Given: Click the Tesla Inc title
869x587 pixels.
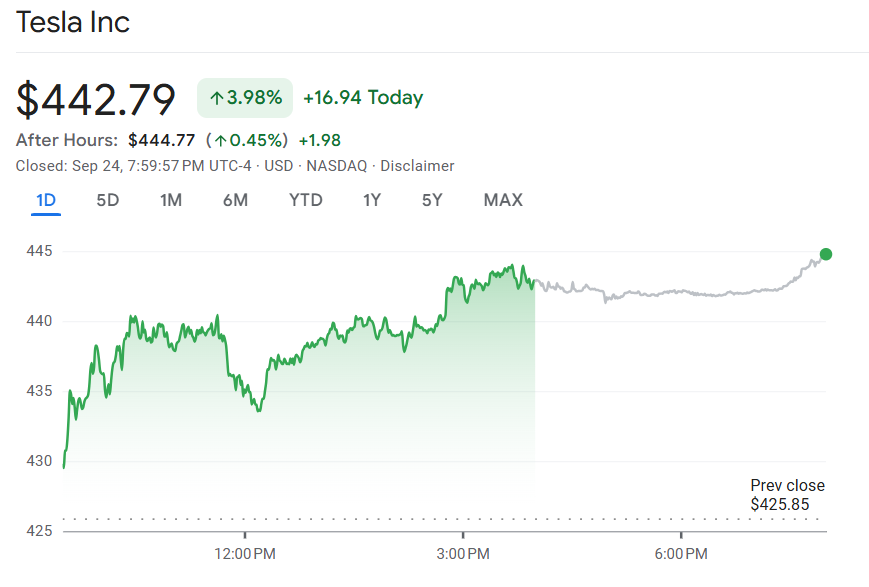Looking at the screenshot, I should click(73, 22).
